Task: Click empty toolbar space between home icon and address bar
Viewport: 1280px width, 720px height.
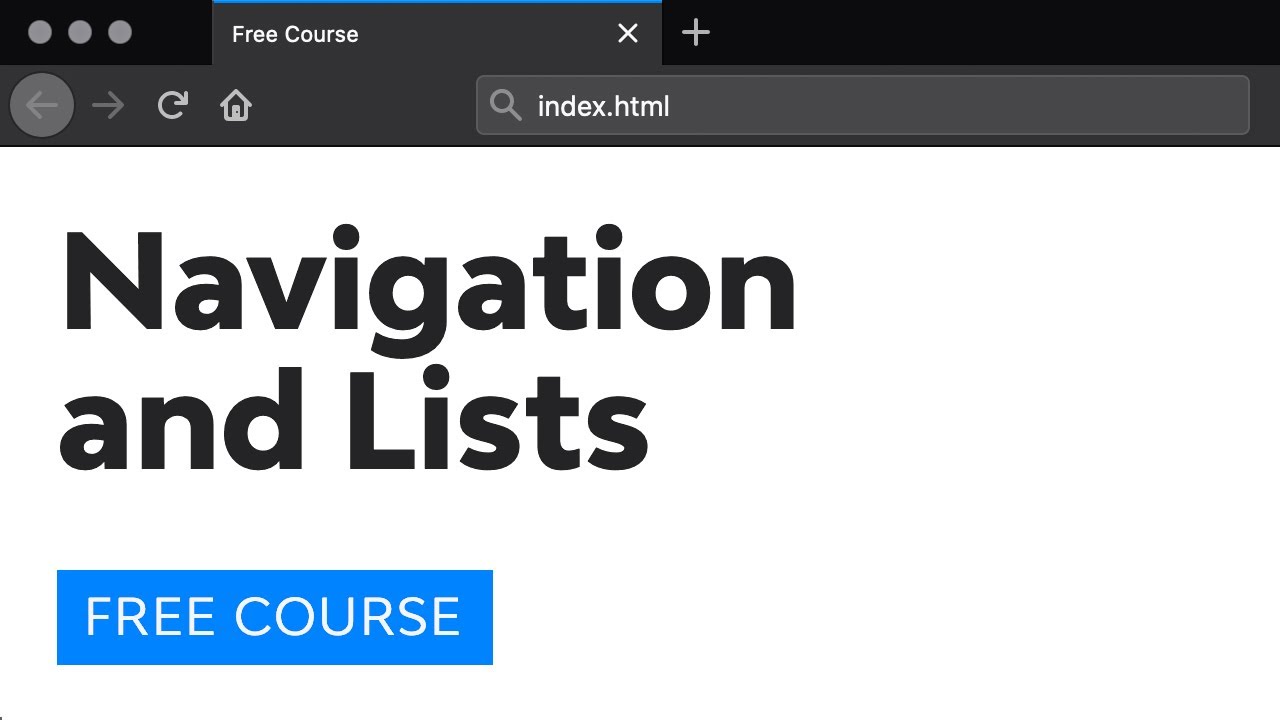Action: (x=365, y=105)
